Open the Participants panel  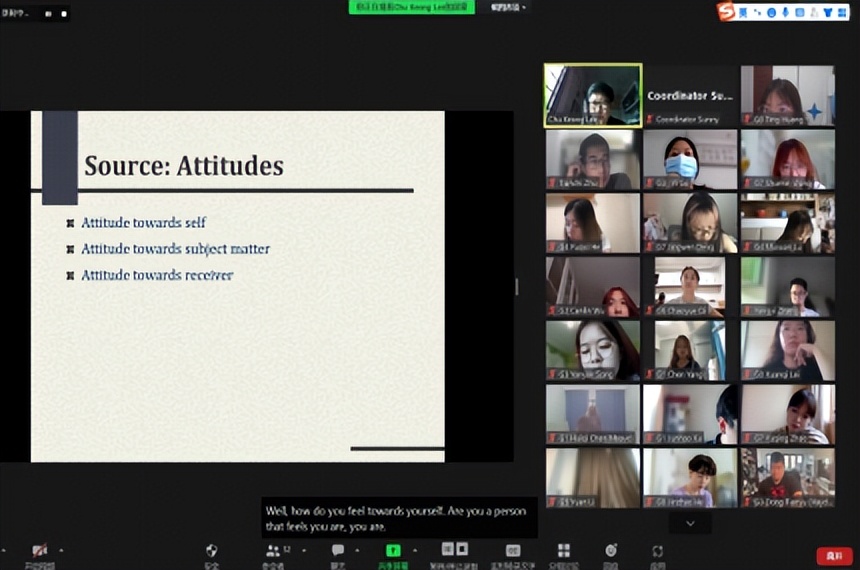[x=273, y=551]
